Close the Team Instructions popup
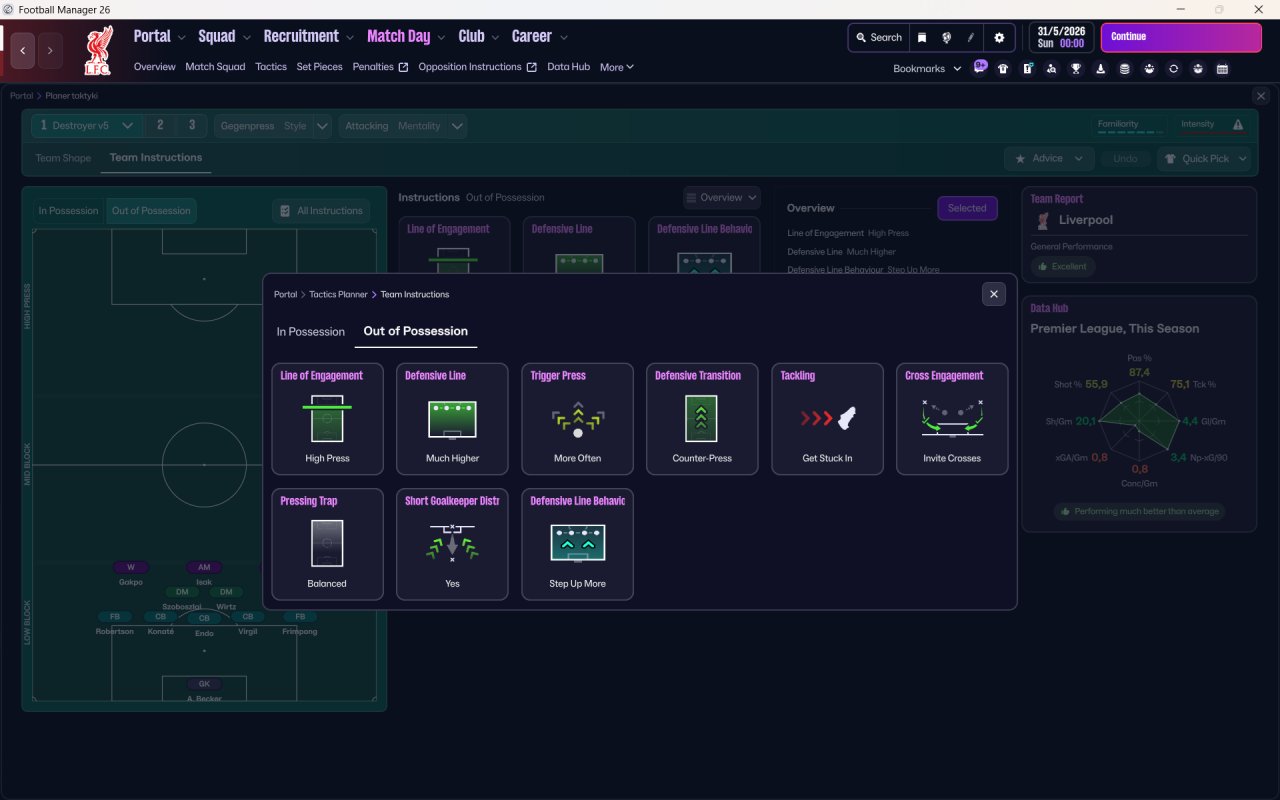 (993, 294)
